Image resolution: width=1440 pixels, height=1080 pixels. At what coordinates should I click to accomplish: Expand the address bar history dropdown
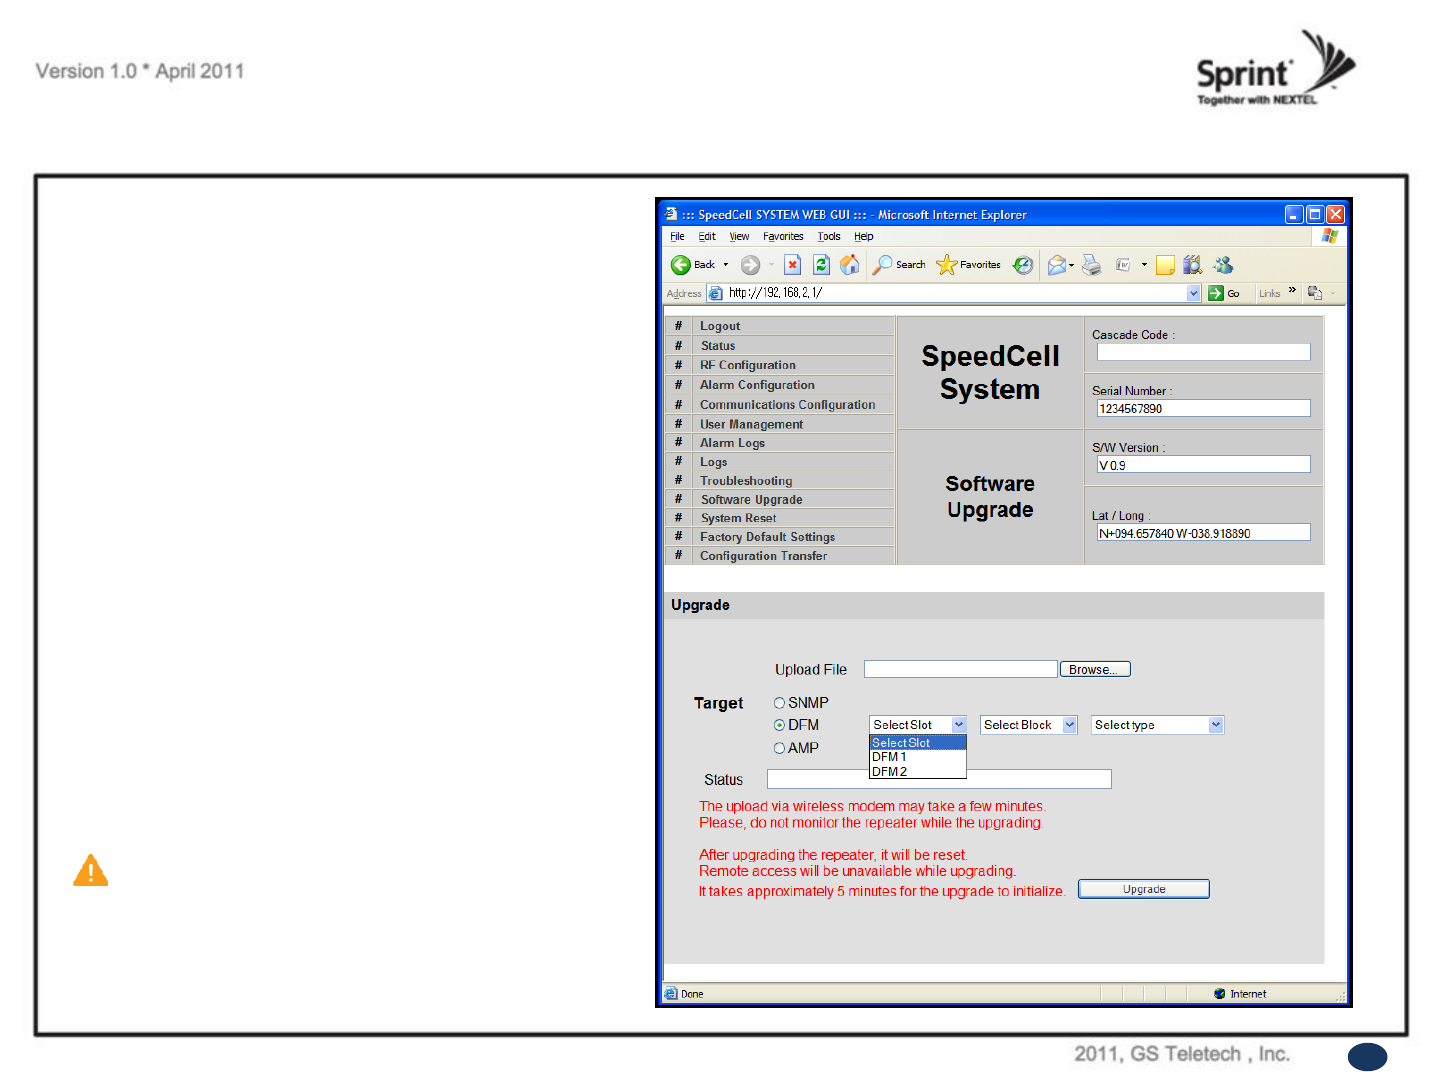(x=1193, y=293)
